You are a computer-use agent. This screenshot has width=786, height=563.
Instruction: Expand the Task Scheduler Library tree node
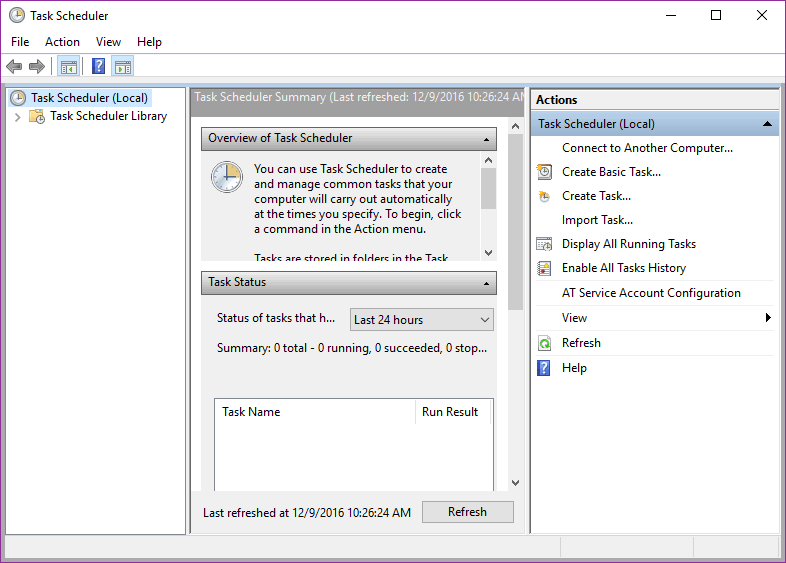click(x=18, y=117)
